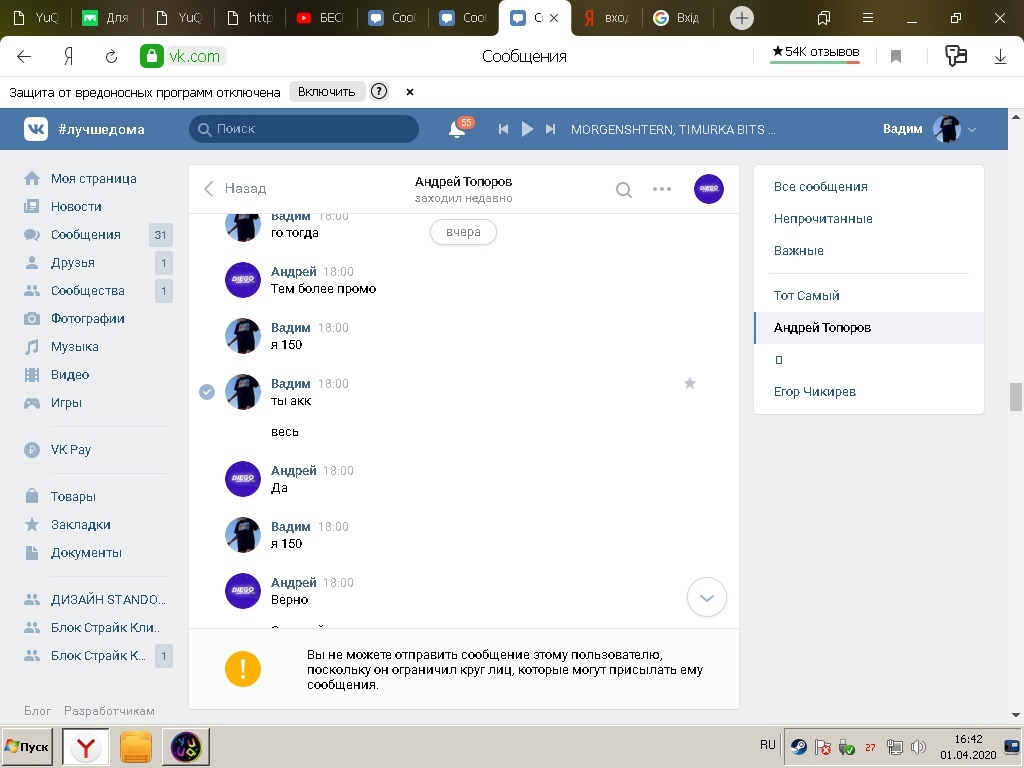Click the Поиск search field

304,129
